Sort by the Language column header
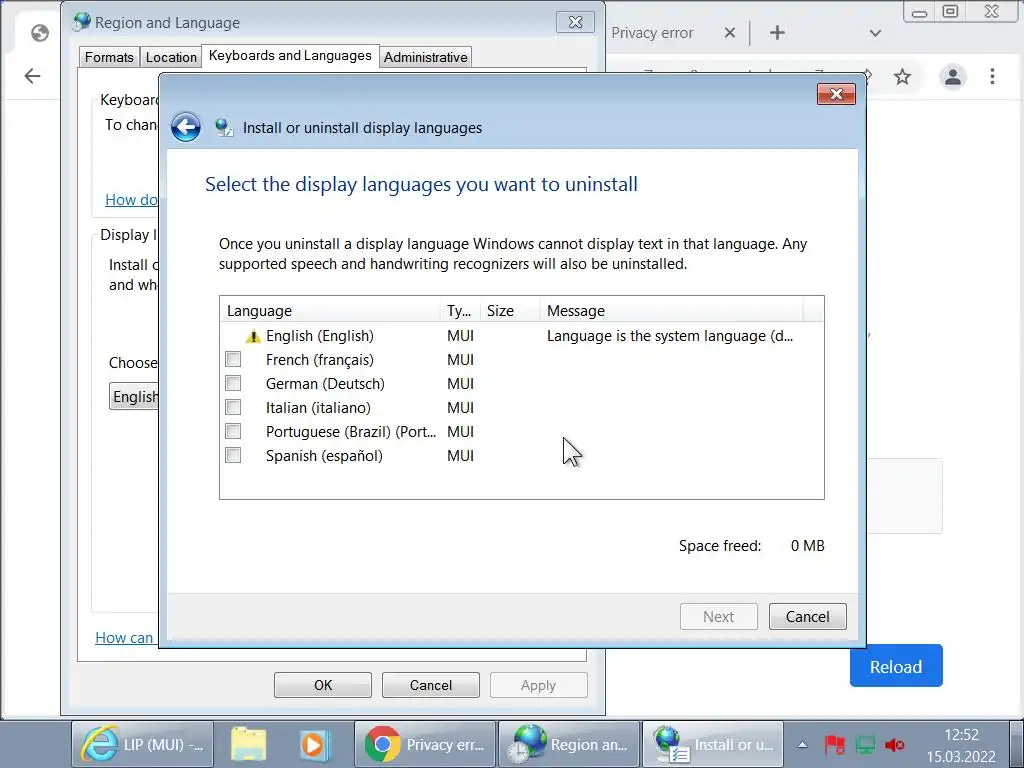 click(x=330, y=311)
